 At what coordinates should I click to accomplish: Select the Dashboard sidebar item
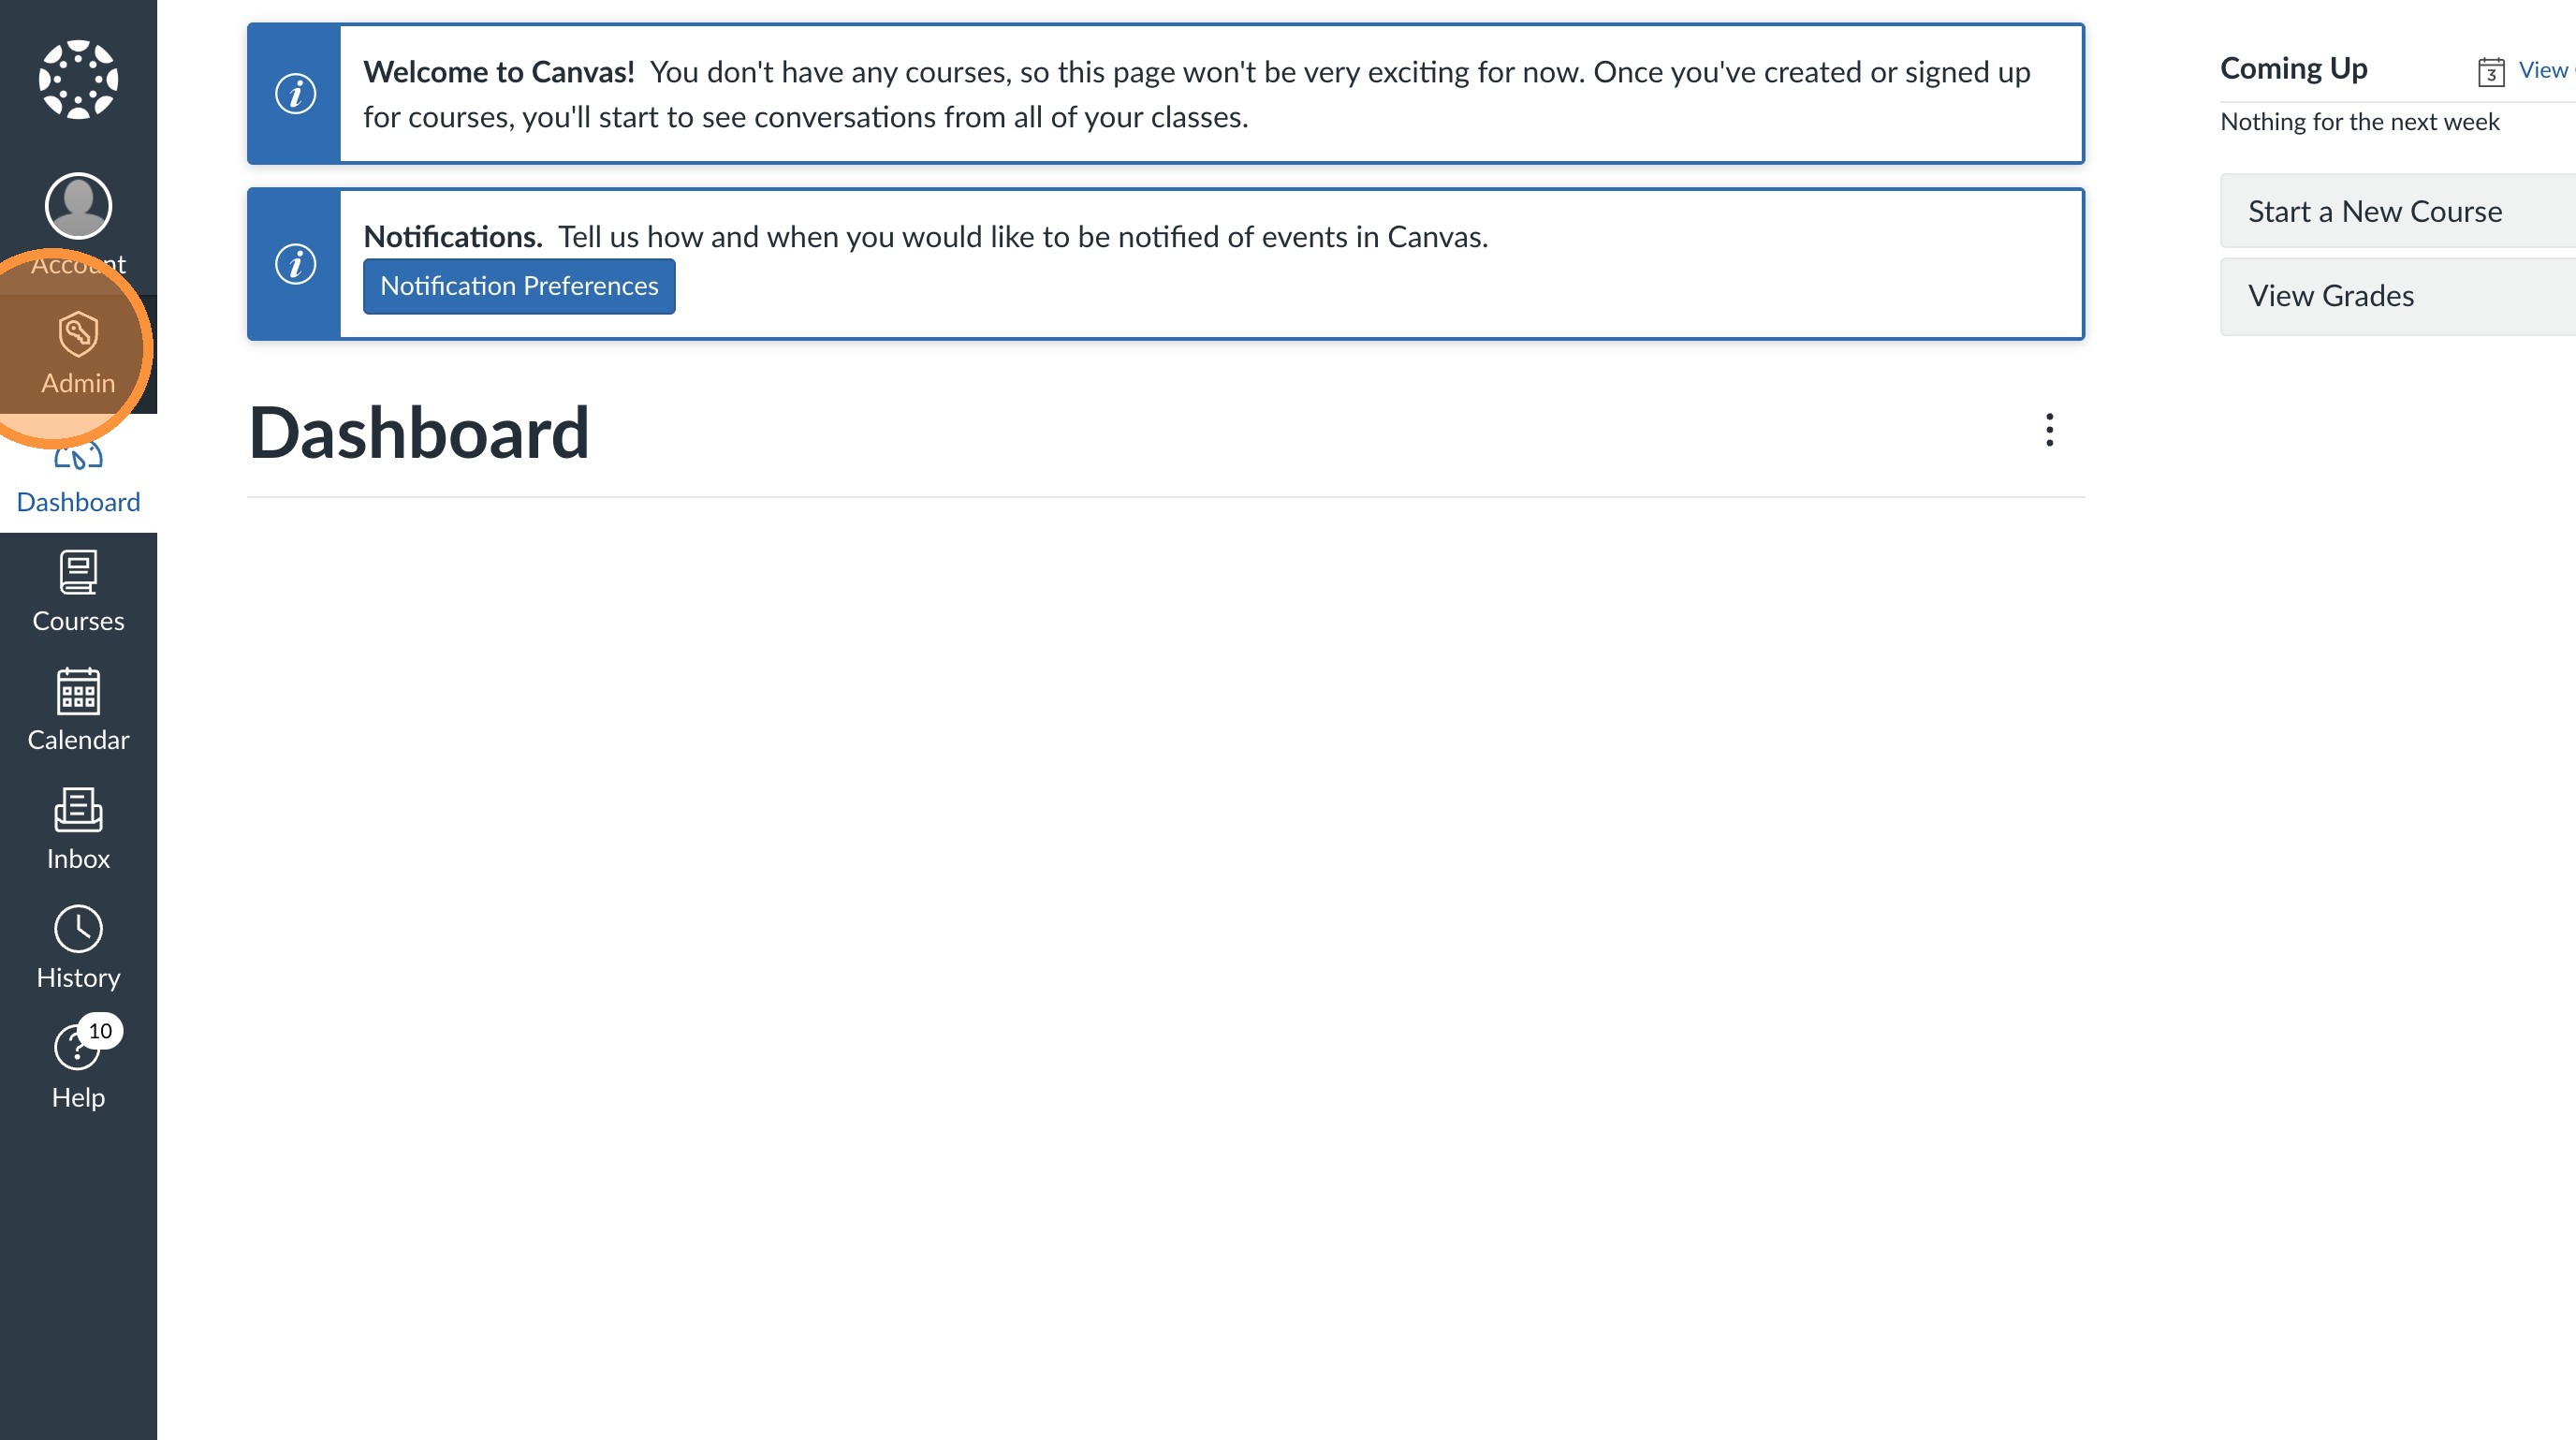[78, 501]
